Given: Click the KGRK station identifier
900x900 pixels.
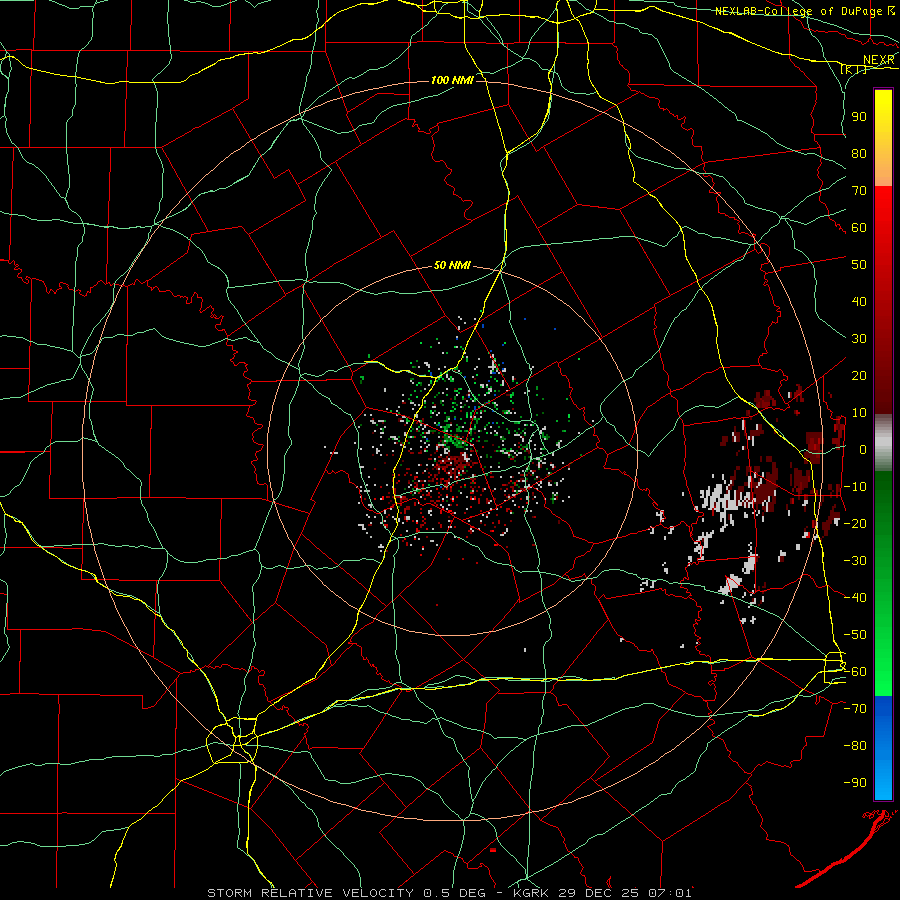Looking at the screenshot, I should click(x=529, y=893).
